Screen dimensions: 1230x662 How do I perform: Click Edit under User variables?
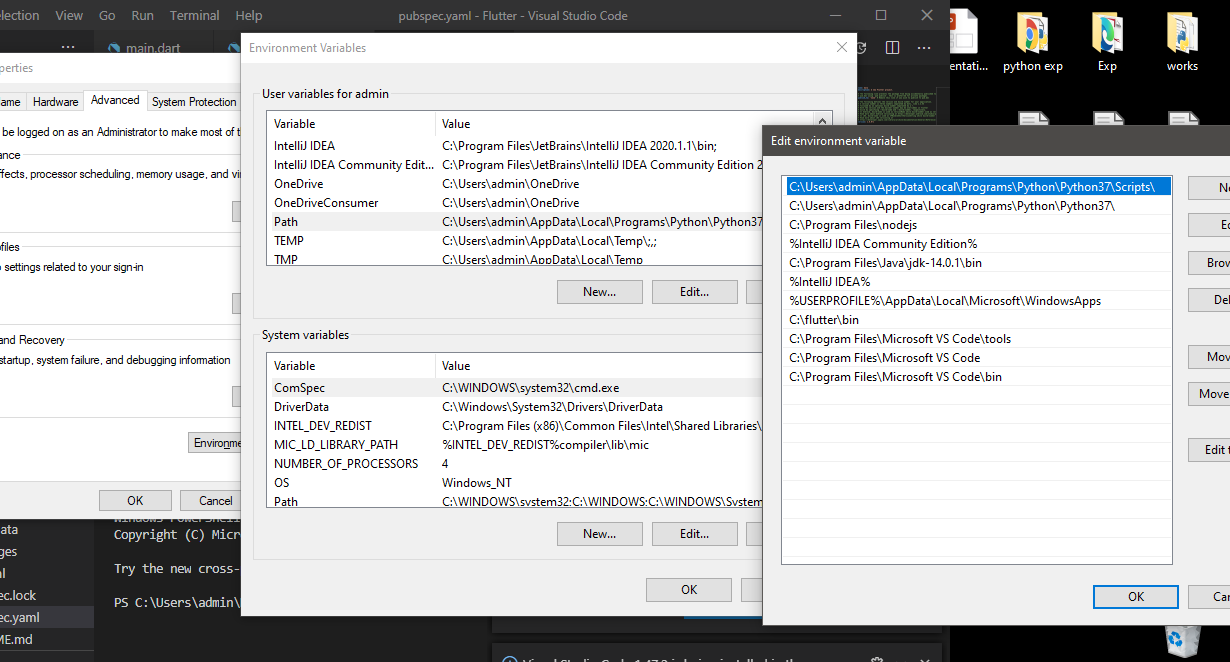tap(694, 292)
